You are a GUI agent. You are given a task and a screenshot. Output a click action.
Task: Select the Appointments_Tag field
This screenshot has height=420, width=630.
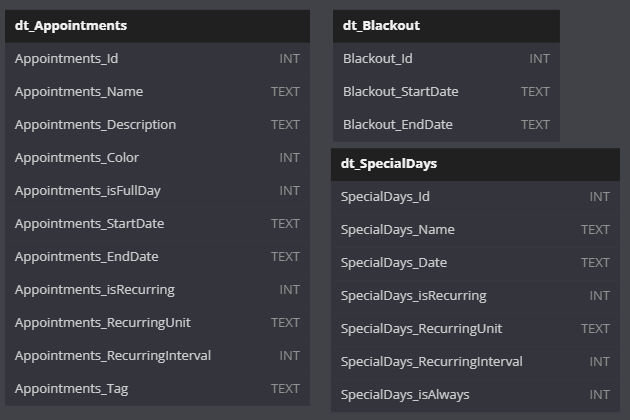coord(157,389)
